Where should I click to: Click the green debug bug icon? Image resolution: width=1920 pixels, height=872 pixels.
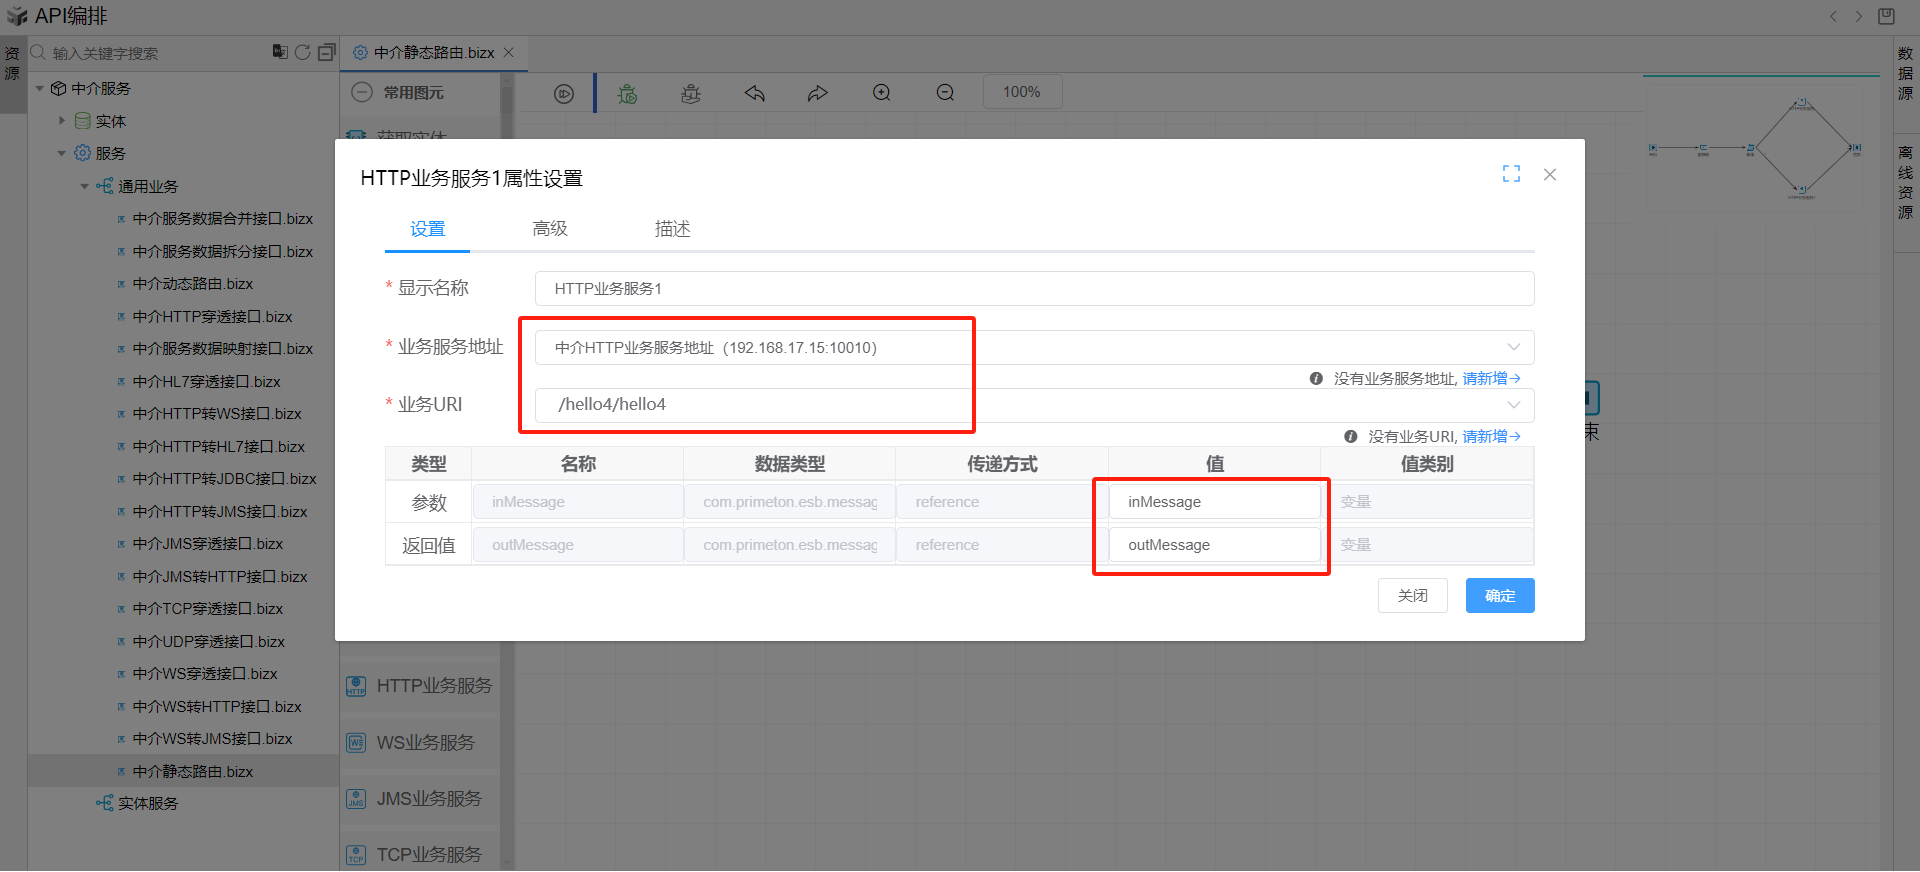627,94
